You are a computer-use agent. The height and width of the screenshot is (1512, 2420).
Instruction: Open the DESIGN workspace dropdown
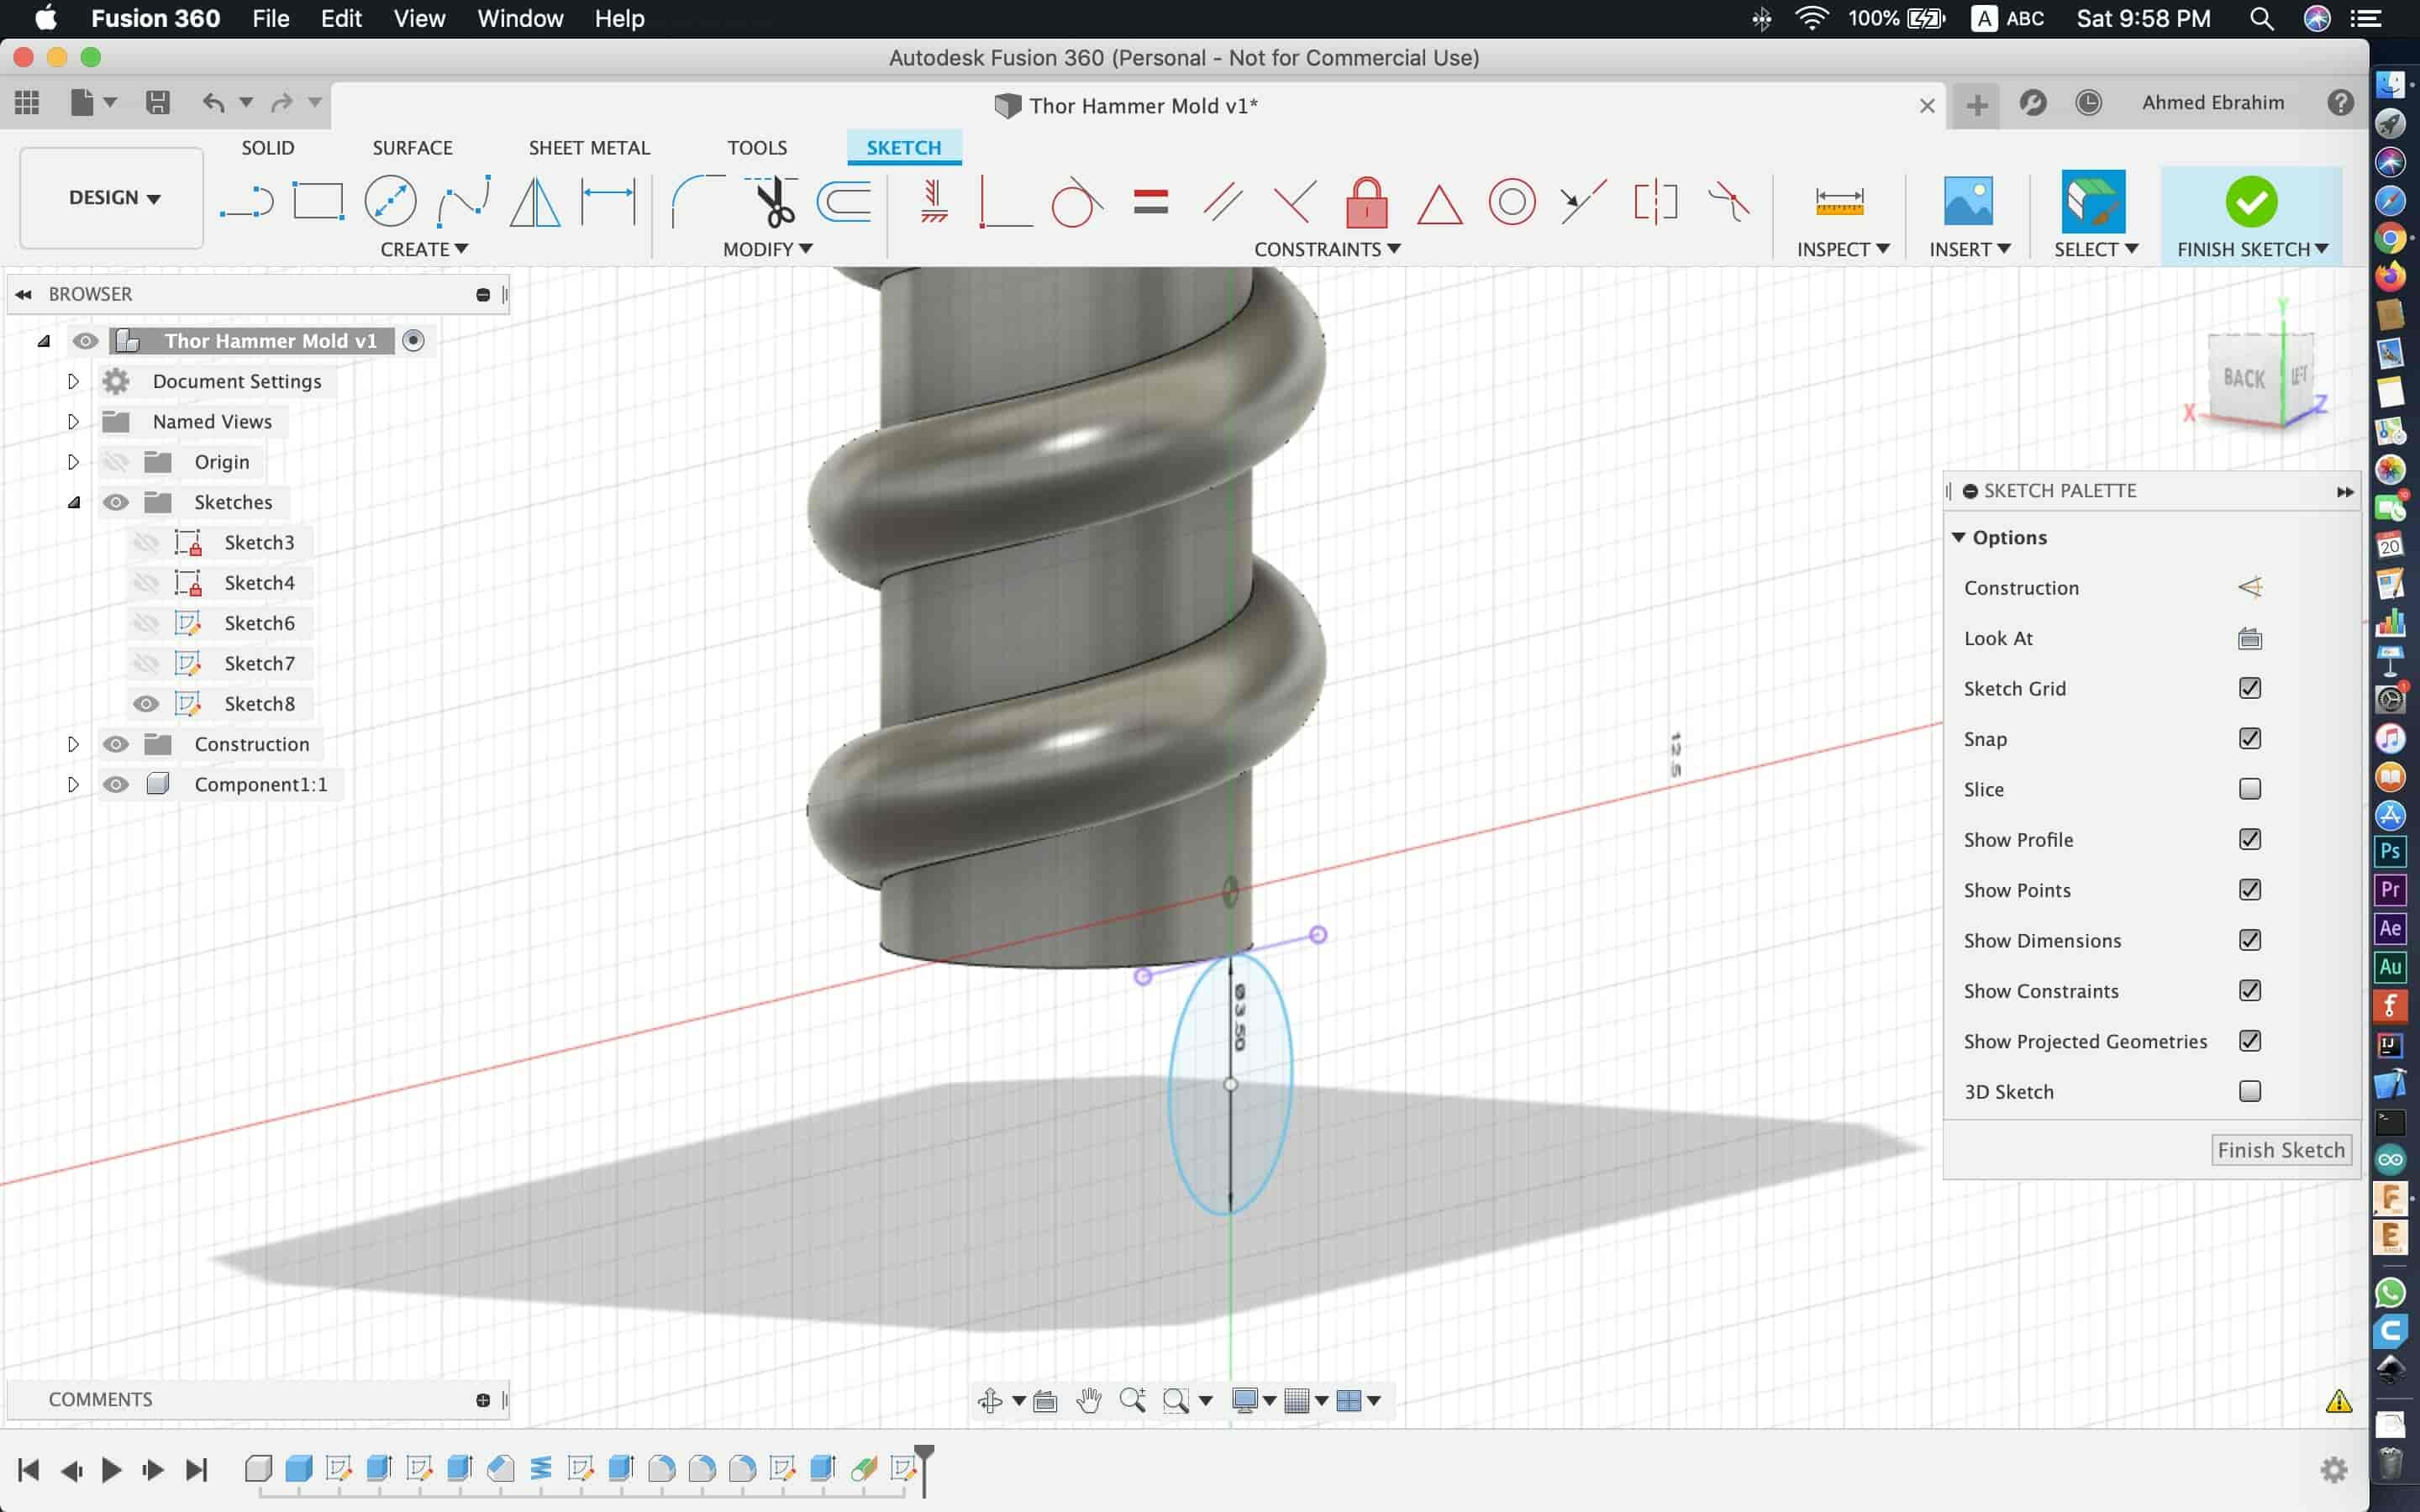[112, 198]
